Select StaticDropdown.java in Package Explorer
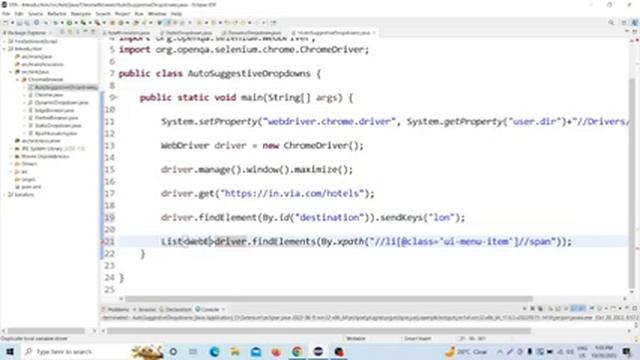This screenshot has height=360, width=640. tap(55, 126)
